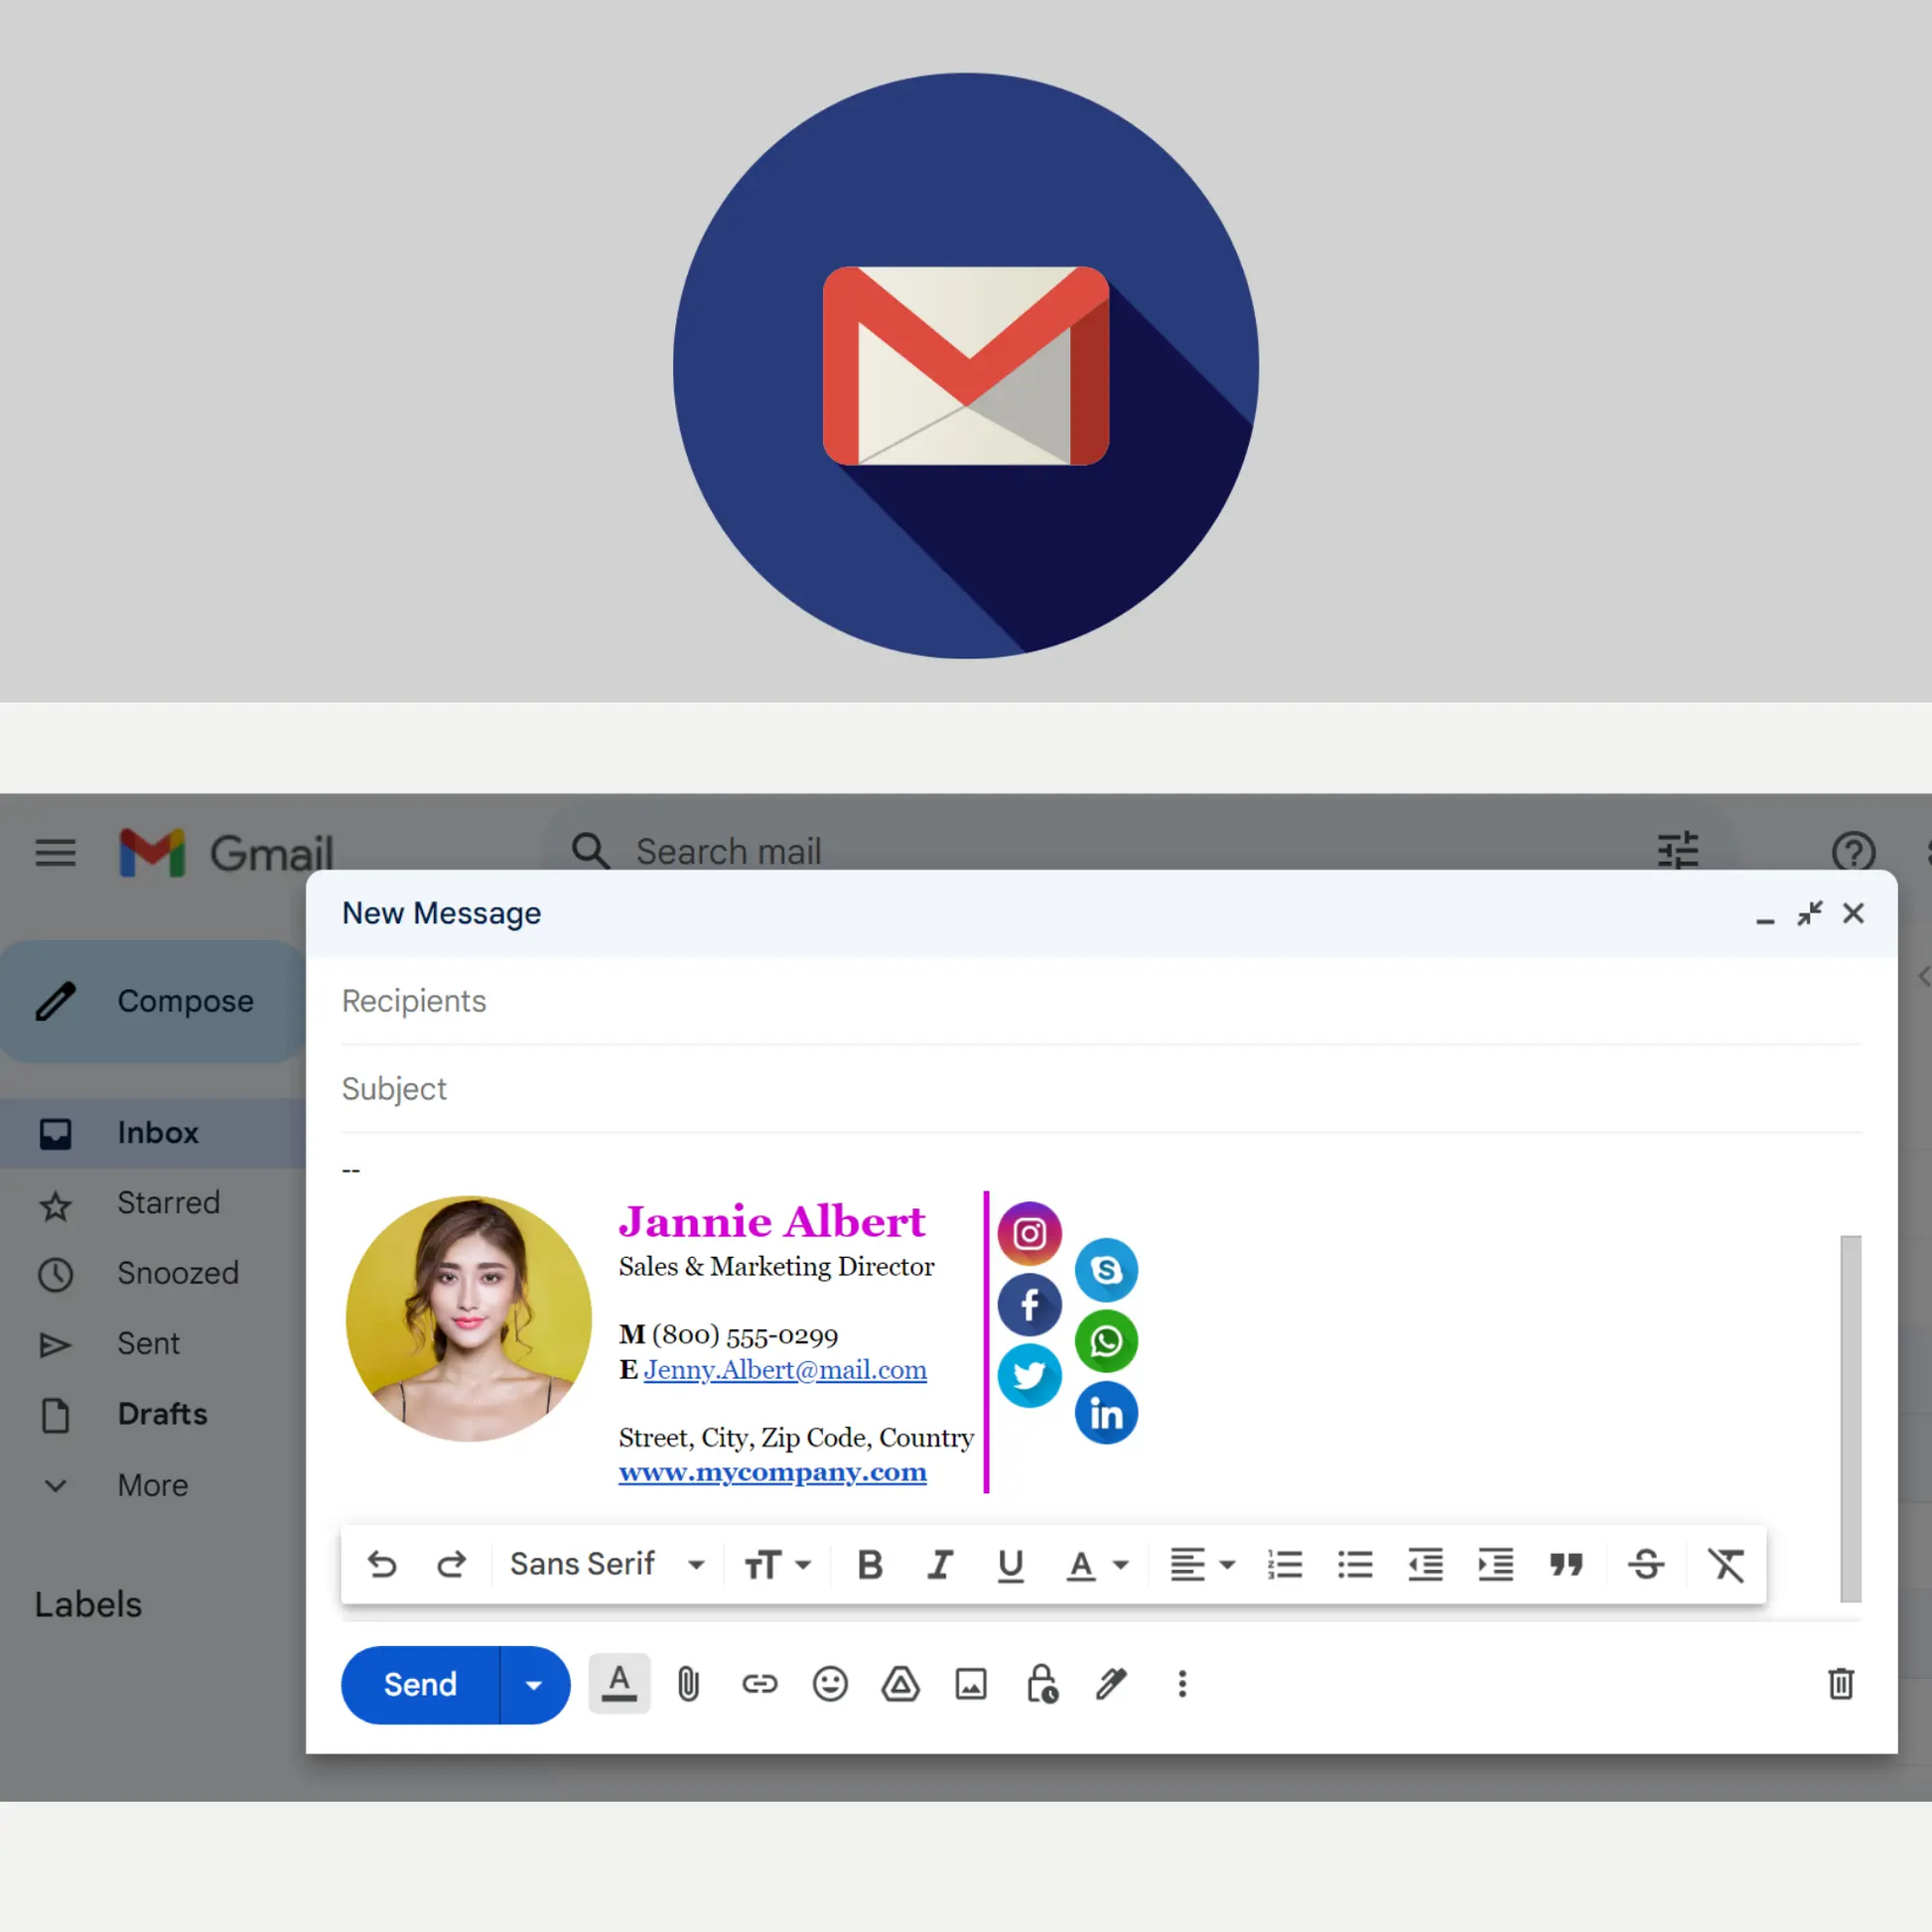1932x1932 pixels.
Task: Insert files using Google Drive icon
Action: point(900,1684)
